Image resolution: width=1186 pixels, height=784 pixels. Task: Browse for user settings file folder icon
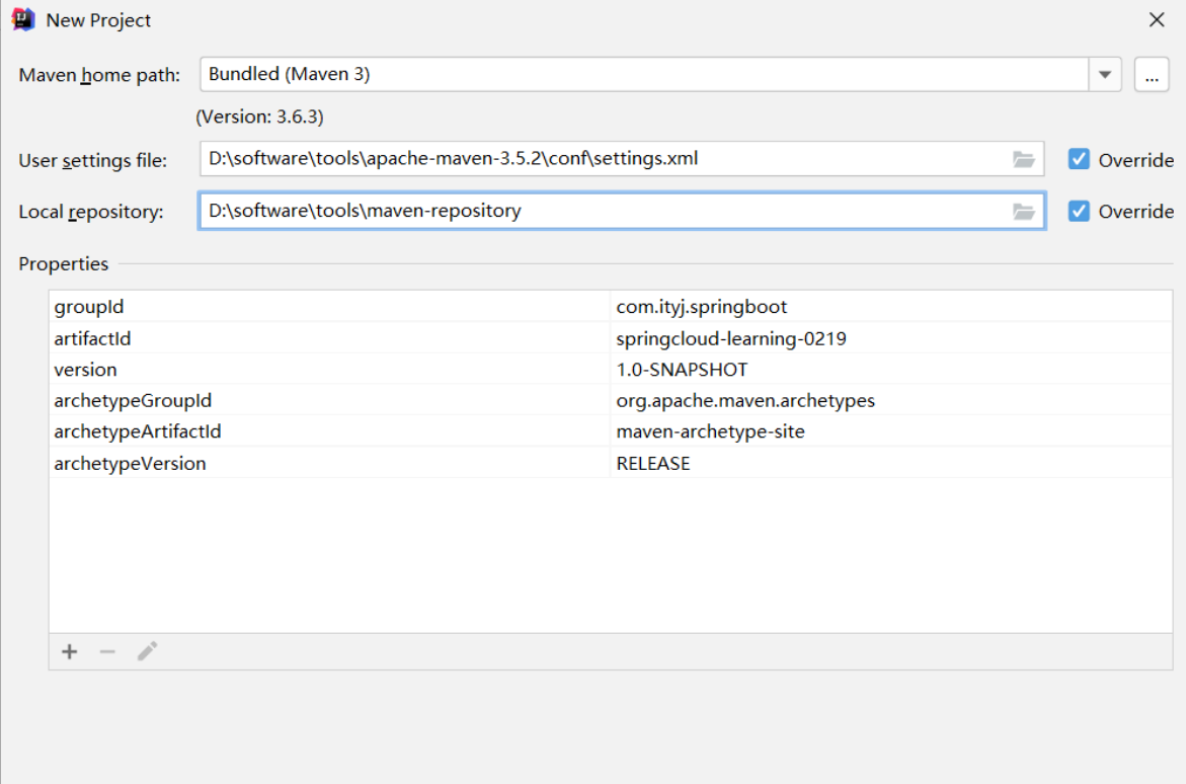(1023, 159)
